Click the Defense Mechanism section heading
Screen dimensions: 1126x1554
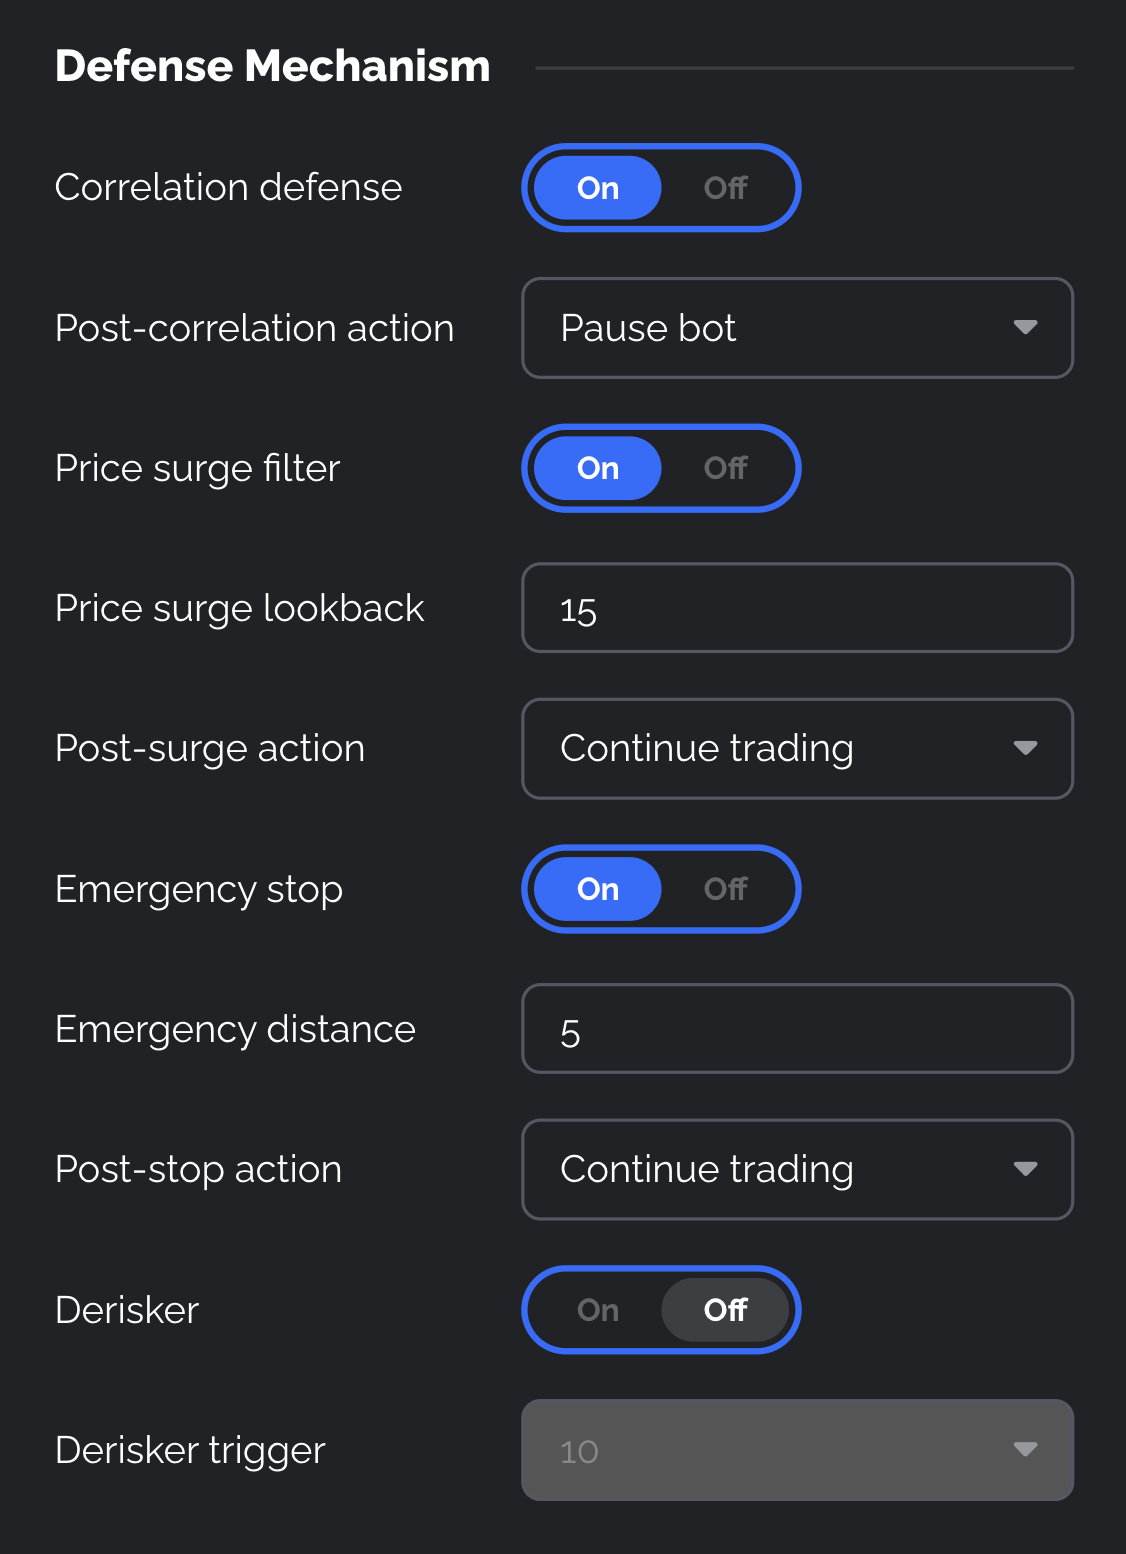(272, 67)
